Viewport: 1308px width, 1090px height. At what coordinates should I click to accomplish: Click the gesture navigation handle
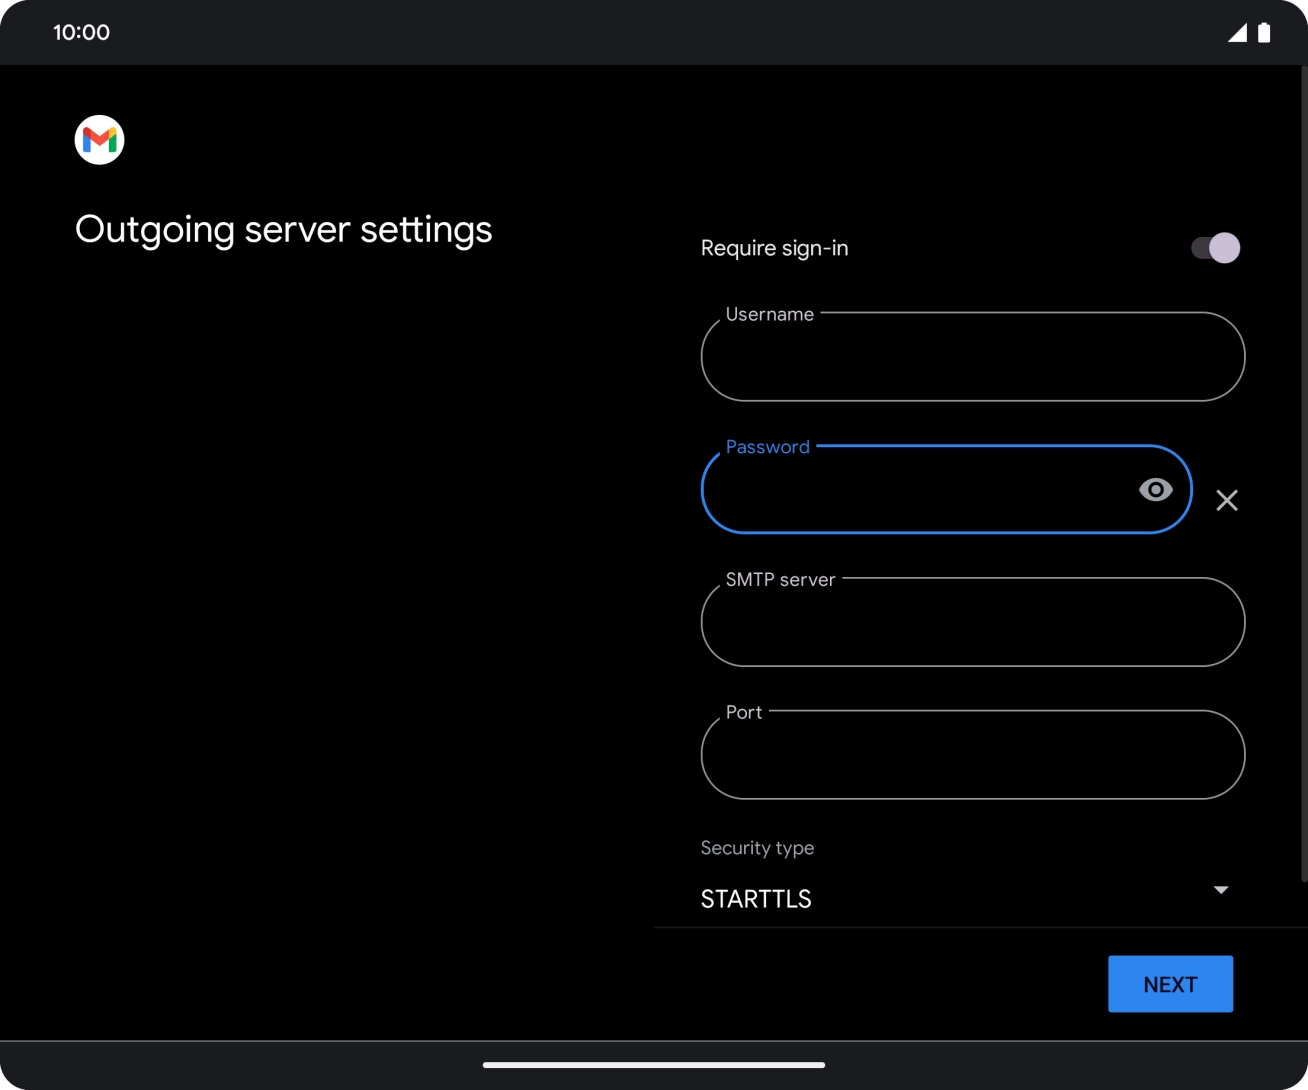click(x=654, y=1065)
